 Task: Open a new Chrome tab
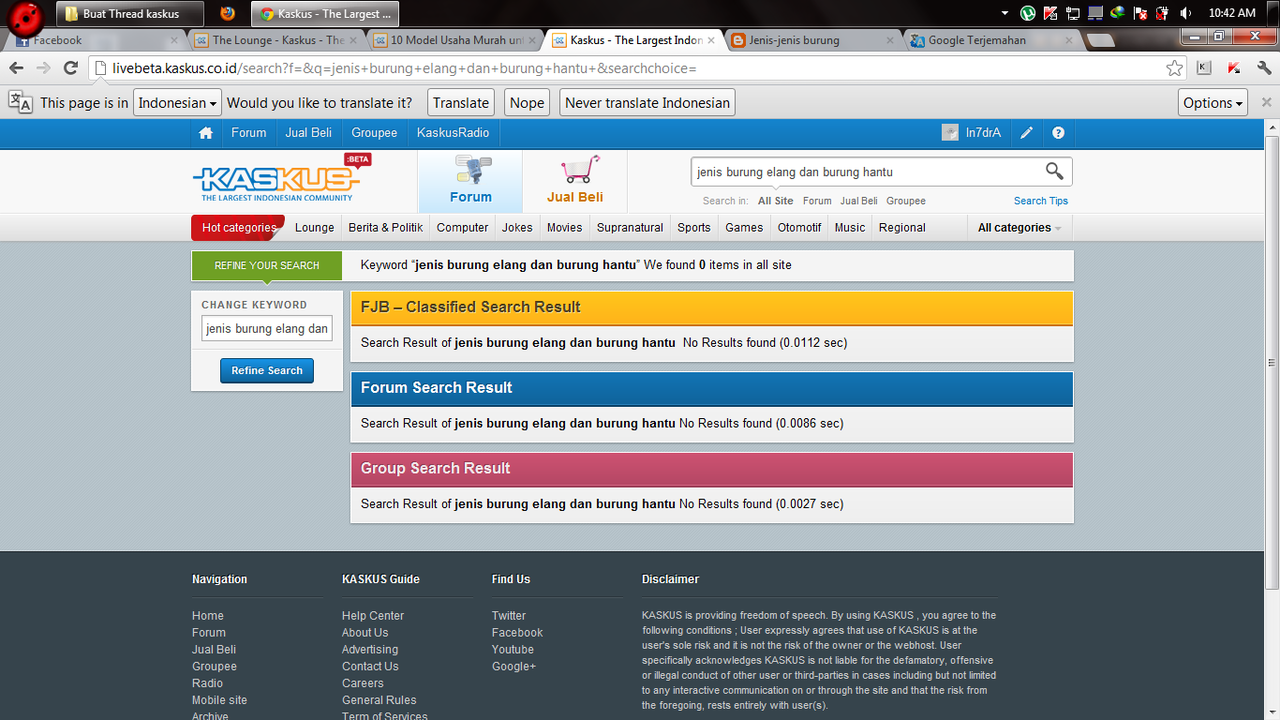[1100, 41]
